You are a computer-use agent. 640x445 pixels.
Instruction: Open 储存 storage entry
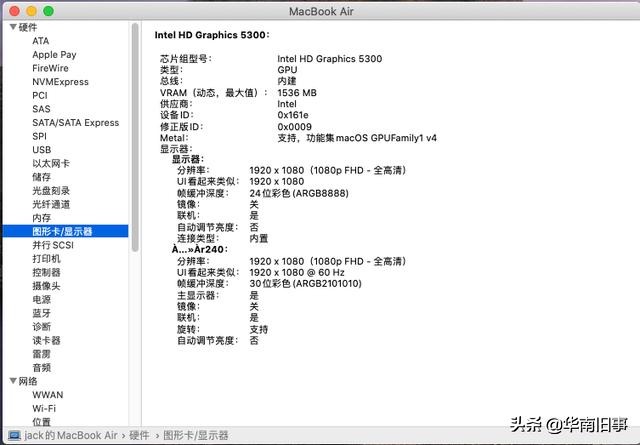pos(42,177)
